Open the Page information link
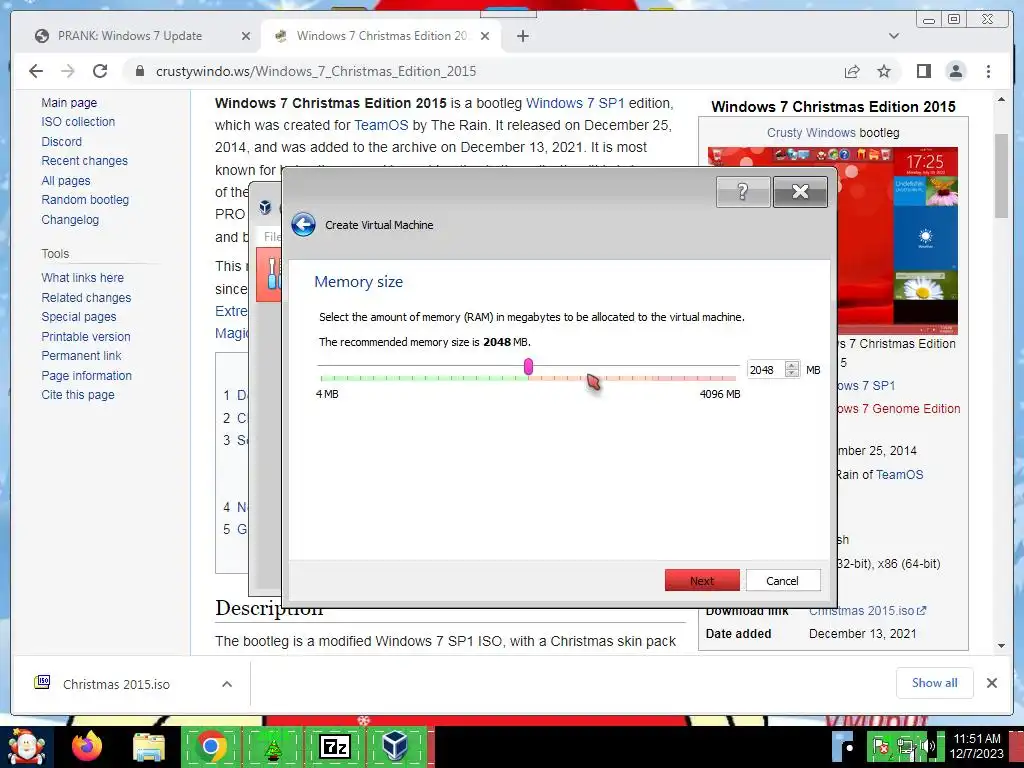The height and width of the screenshot is (768, 1024). [x=86, y=376]
